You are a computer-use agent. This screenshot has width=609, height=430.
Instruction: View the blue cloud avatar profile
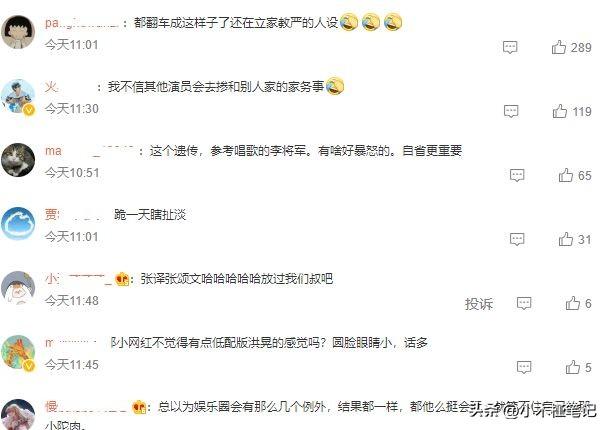point(18,224)
